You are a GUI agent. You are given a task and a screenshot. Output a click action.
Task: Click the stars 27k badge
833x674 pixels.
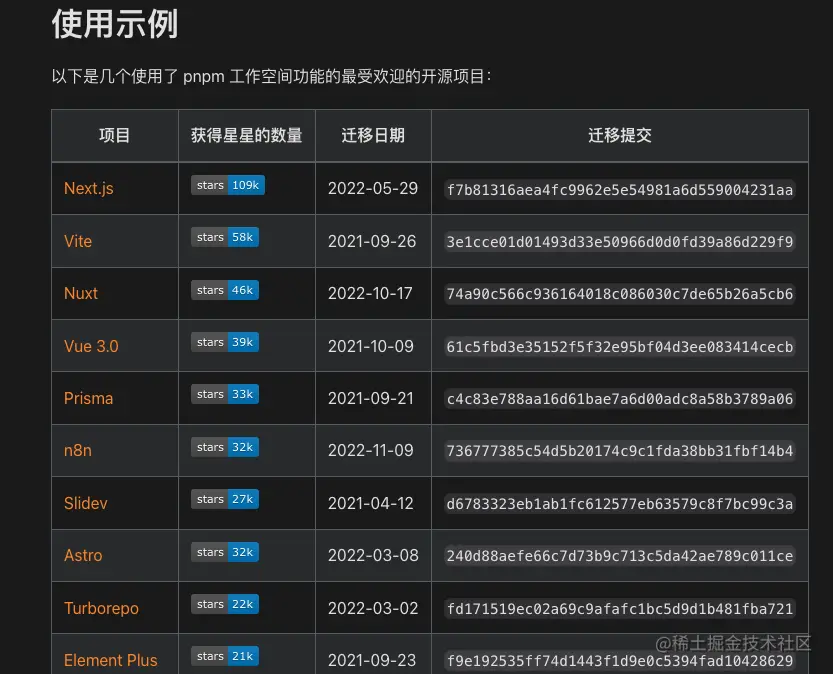[225, 499]
